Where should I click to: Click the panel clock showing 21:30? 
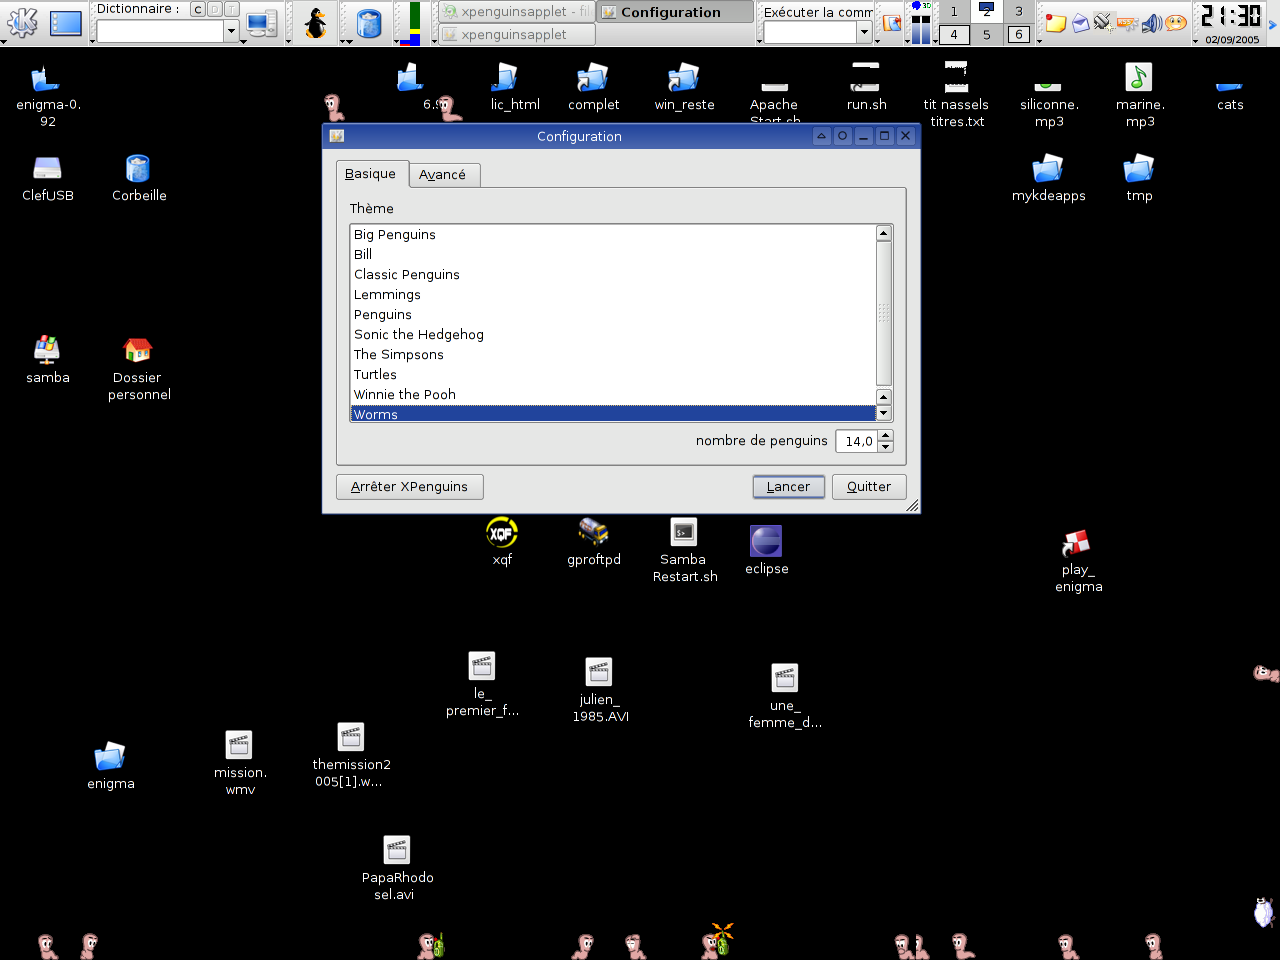[x=1231, y=16]
